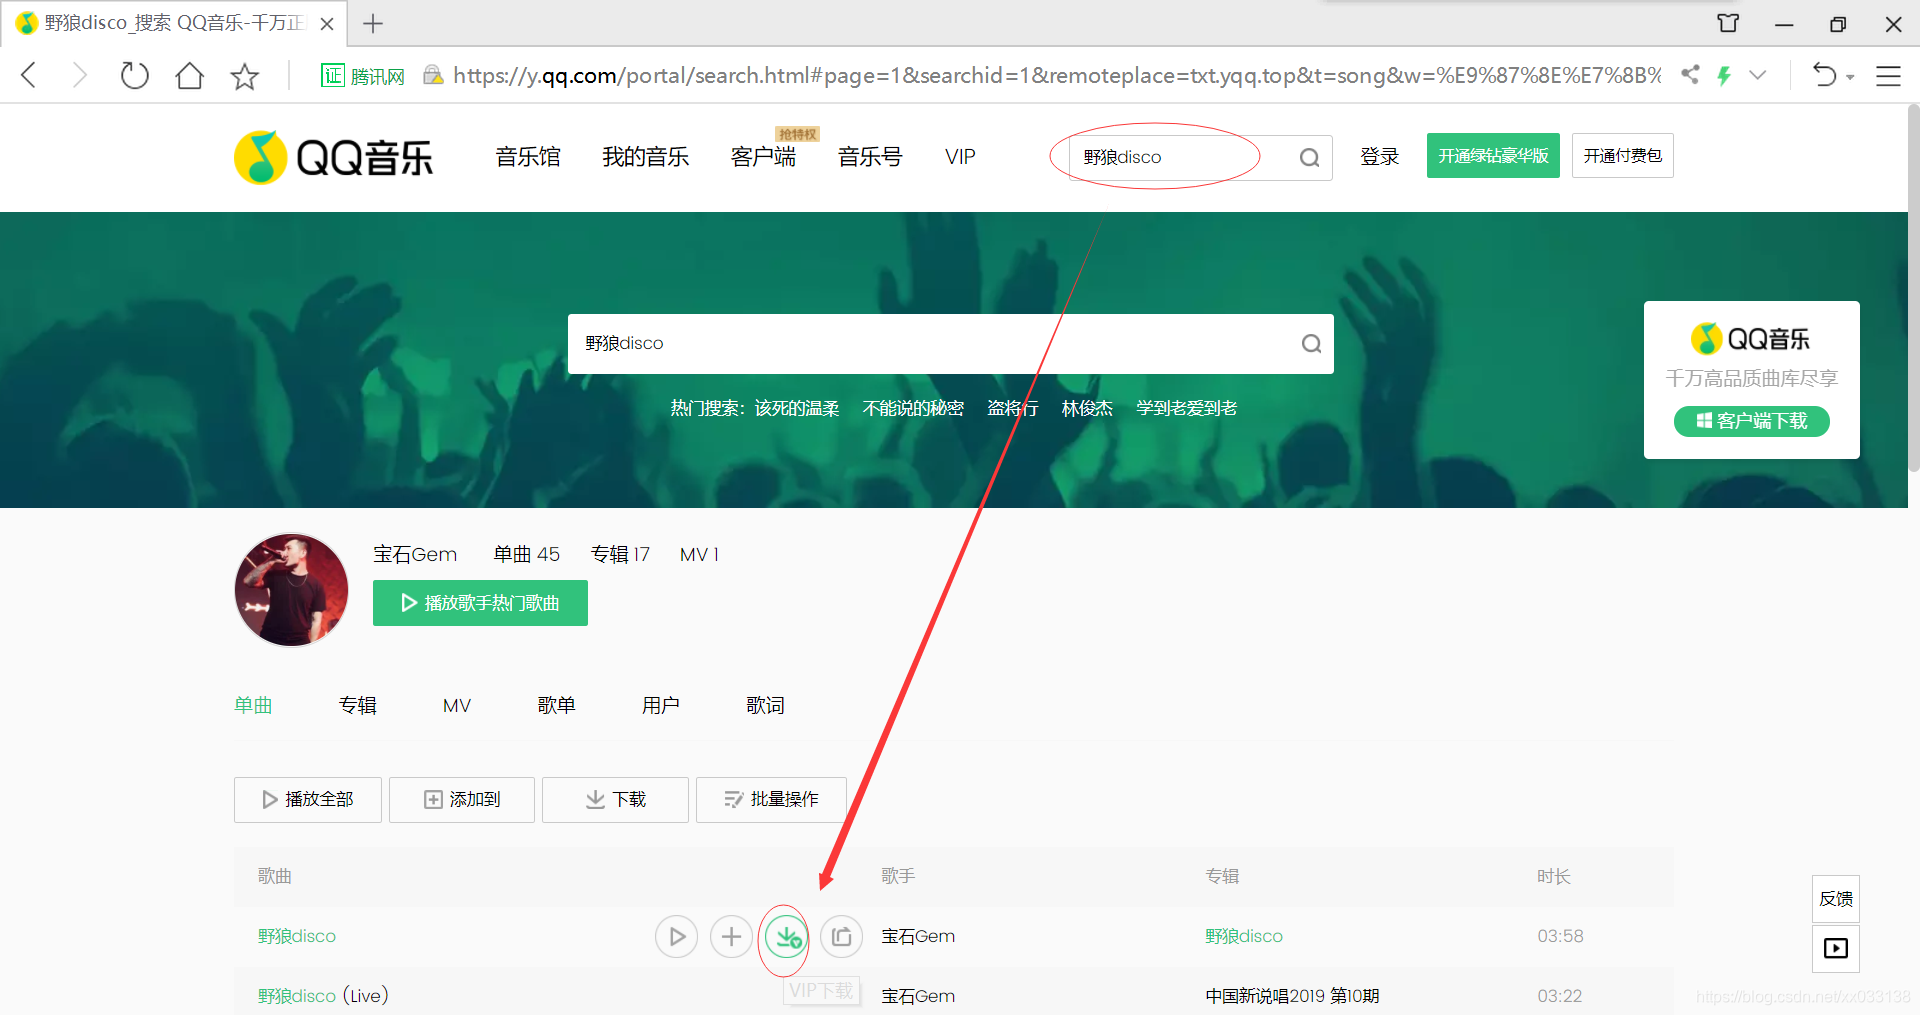The height and width of the screenshot is (1015, 1920).
Task: Open the browser hamburger menu
Action: [1888, 75]
